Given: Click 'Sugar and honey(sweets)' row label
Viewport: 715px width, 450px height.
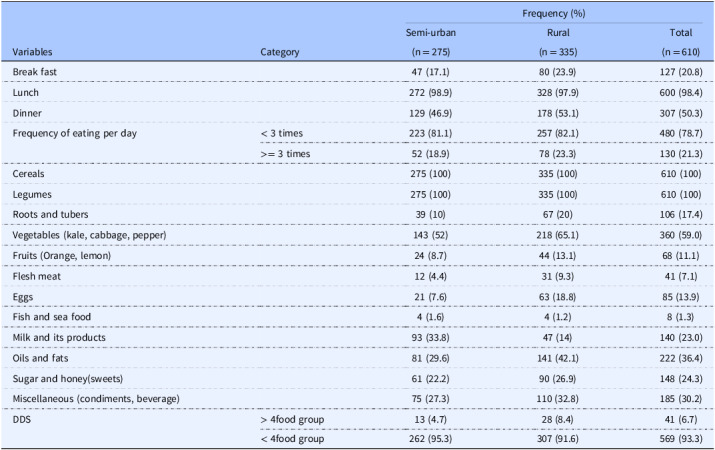Looking at the screenshot, I should [67, 379].
